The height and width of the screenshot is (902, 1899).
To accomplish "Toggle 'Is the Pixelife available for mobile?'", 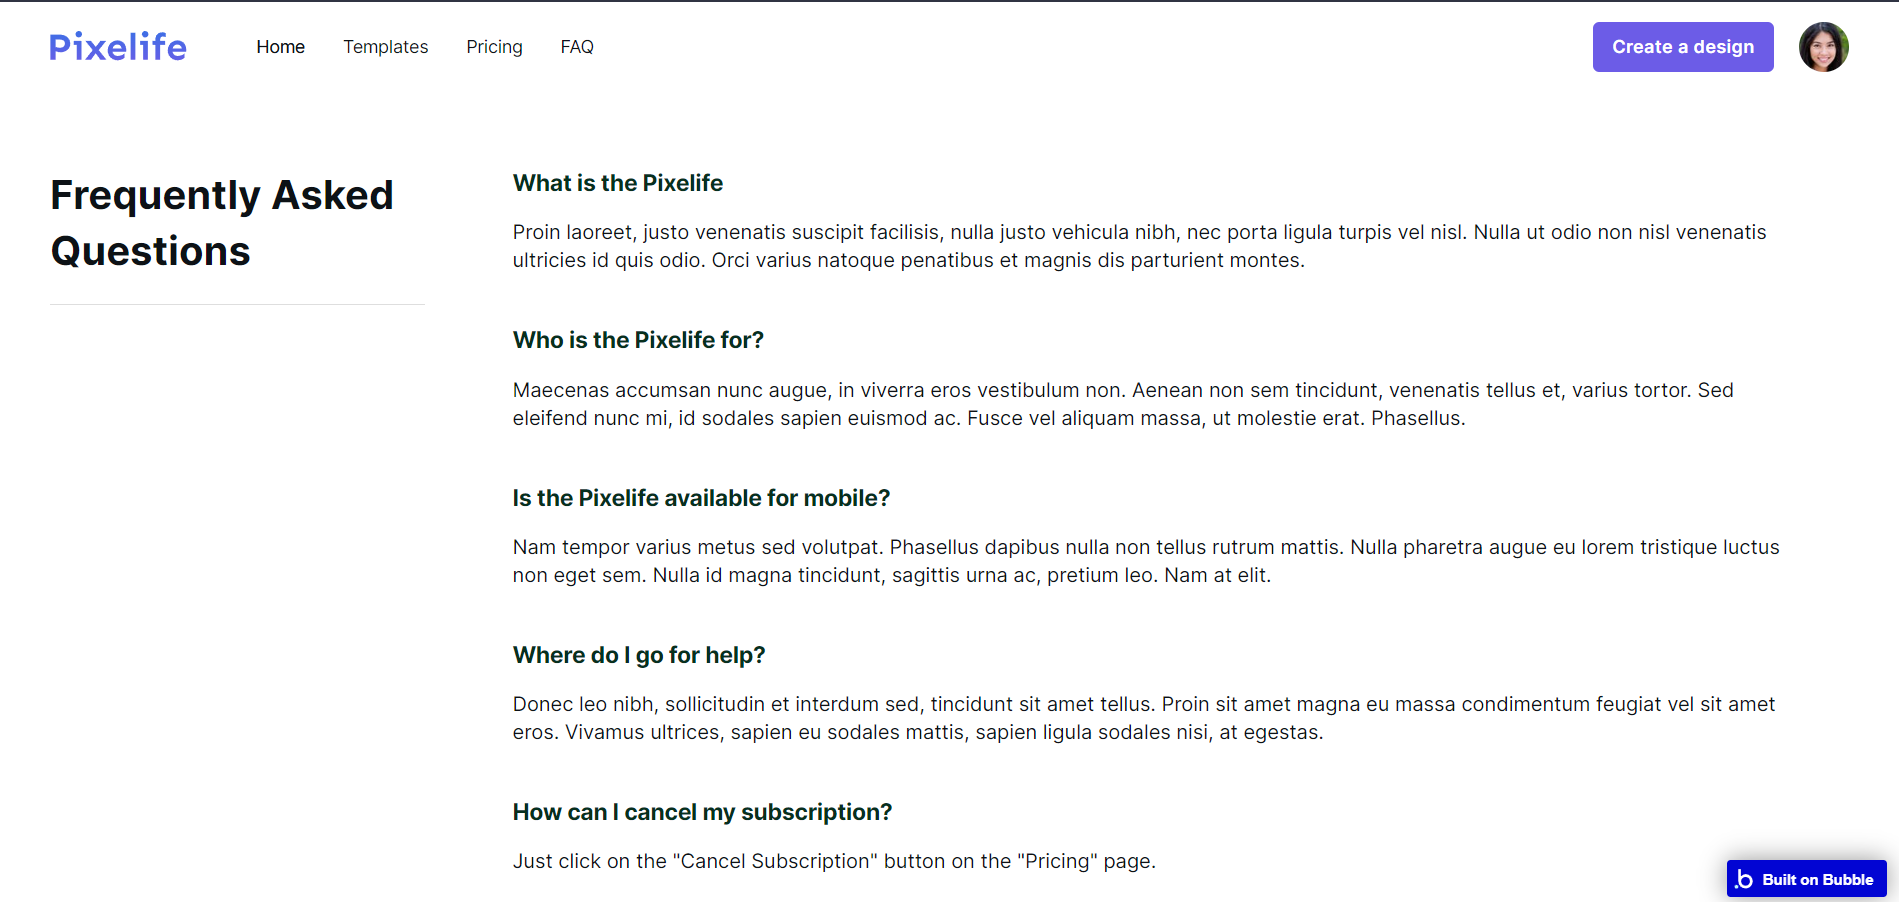I will pos(701,498).
